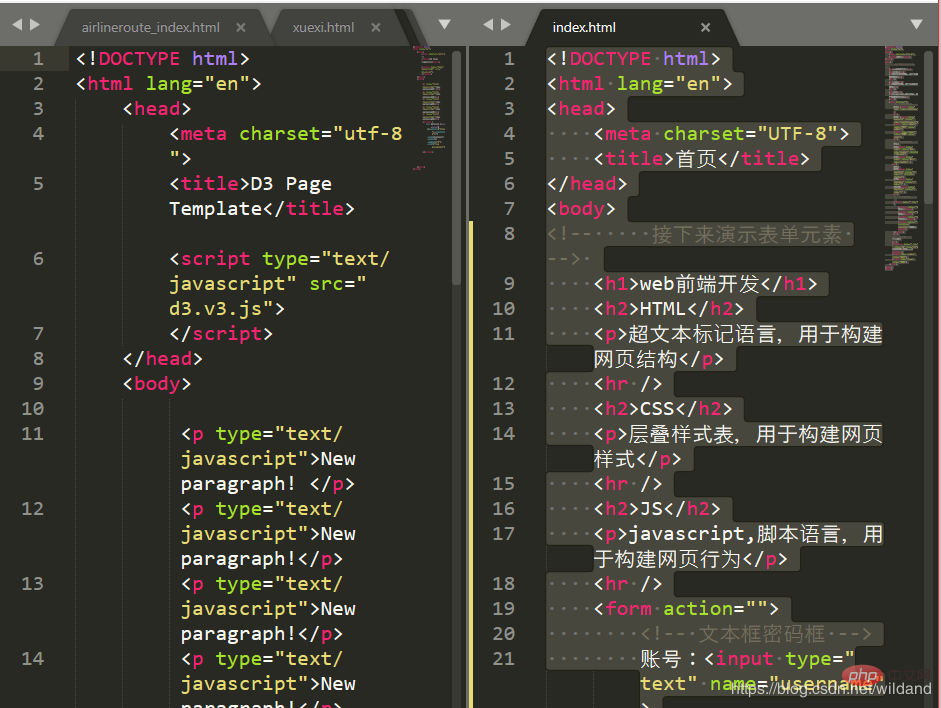Image resolution: width=941 pixels, height=708 pixels.
Task: Close the xuexi.html tab
Action: click(376, 28)
